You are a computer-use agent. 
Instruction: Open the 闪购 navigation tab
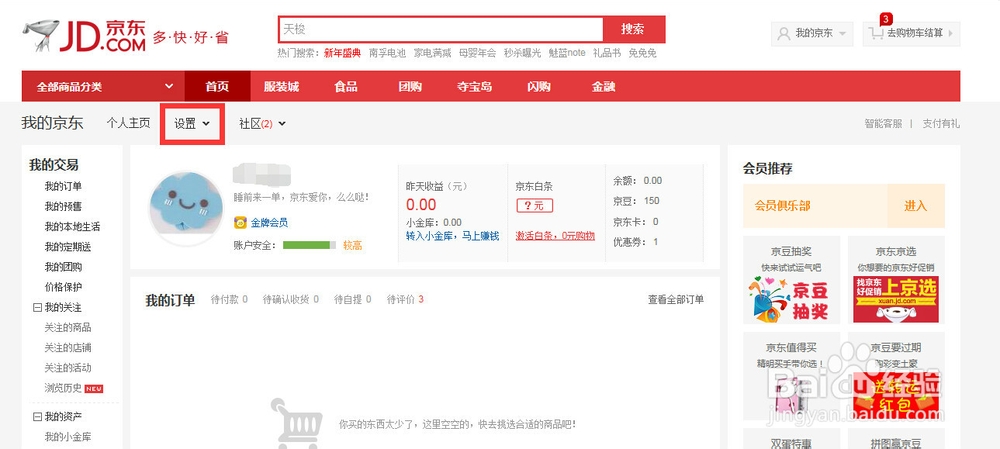(539, 87)
